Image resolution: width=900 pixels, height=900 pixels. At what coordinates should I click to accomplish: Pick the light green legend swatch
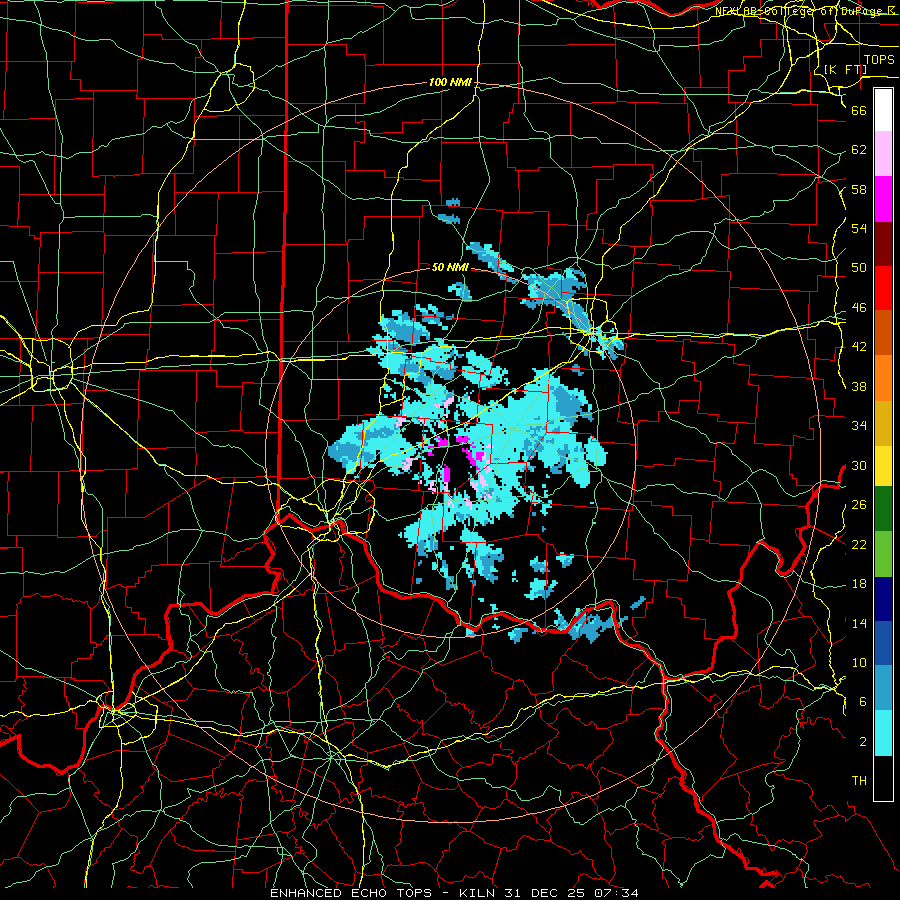point(883,554)
